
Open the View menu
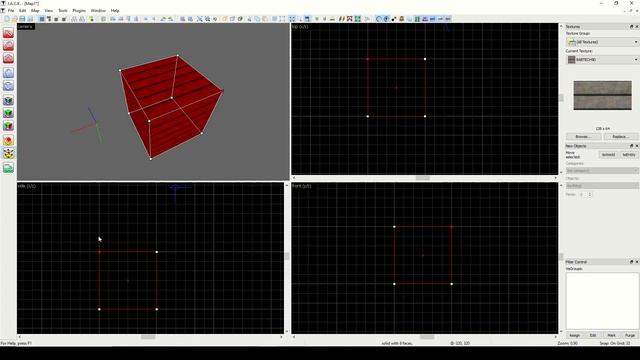[48, 11]
